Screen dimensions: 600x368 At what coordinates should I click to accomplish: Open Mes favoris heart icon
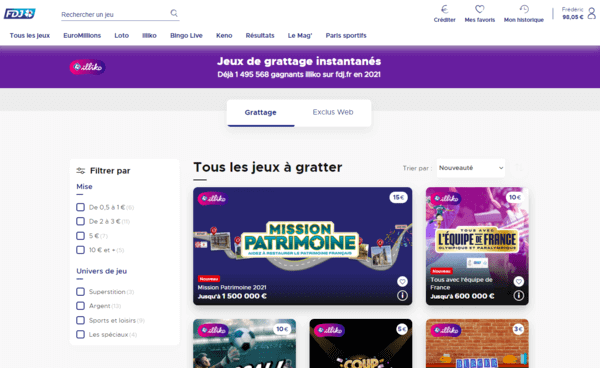(479, 9)
